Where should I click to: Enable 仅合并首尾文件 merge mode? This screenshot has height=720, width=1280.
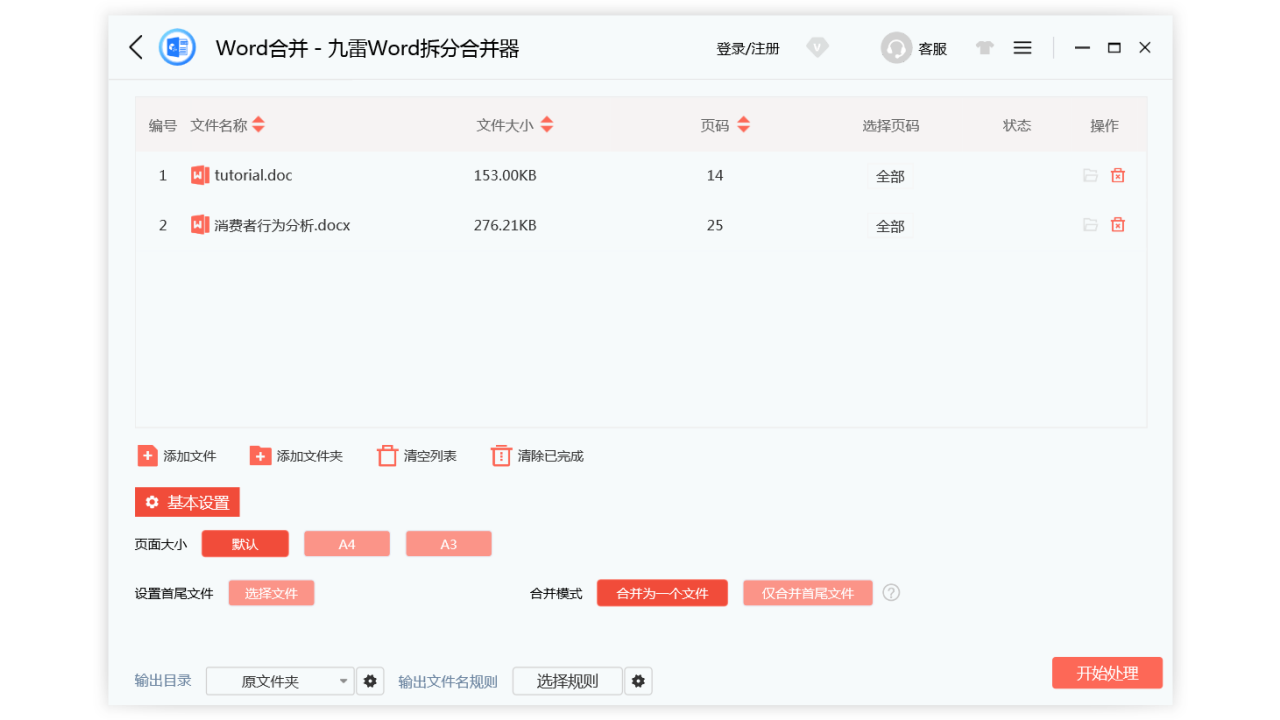point(807,592)
